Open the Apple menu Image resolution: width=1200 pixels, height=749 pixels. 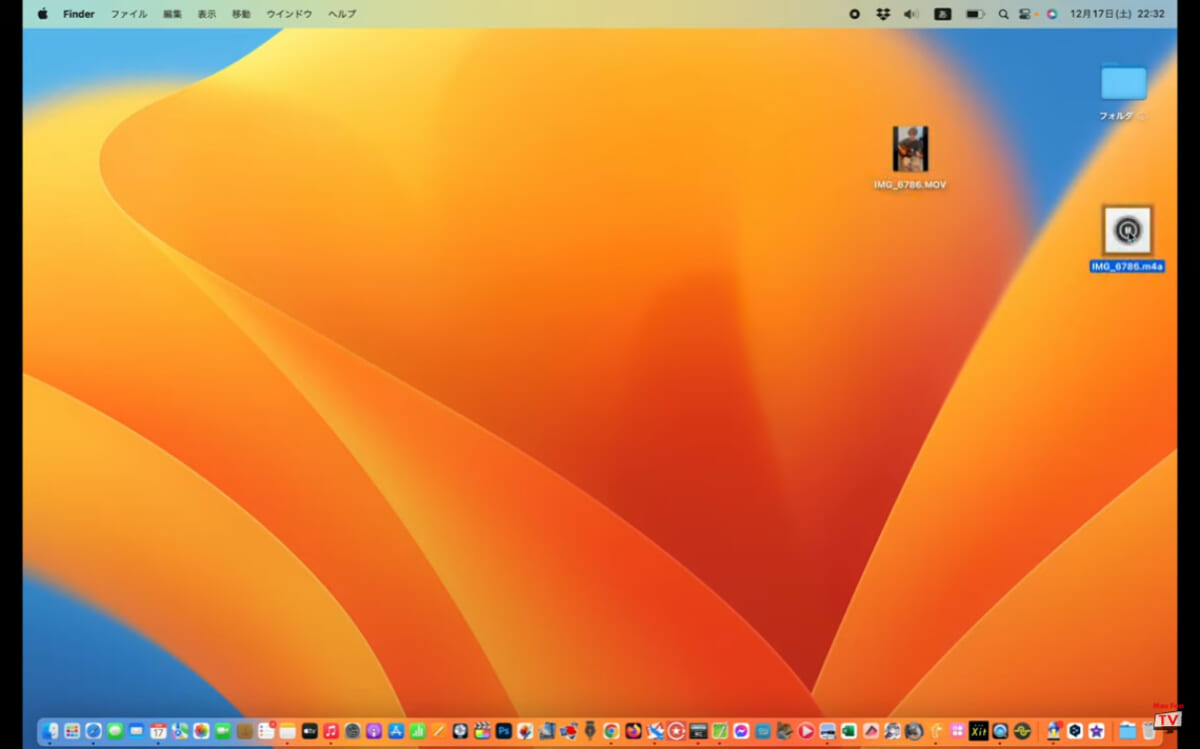[43, 14]
